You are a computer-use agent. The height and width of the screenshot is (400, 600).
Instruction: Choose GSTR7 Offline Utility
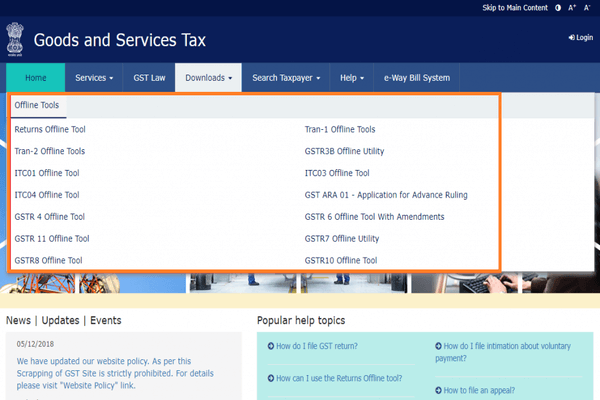[x=342, y=238]
